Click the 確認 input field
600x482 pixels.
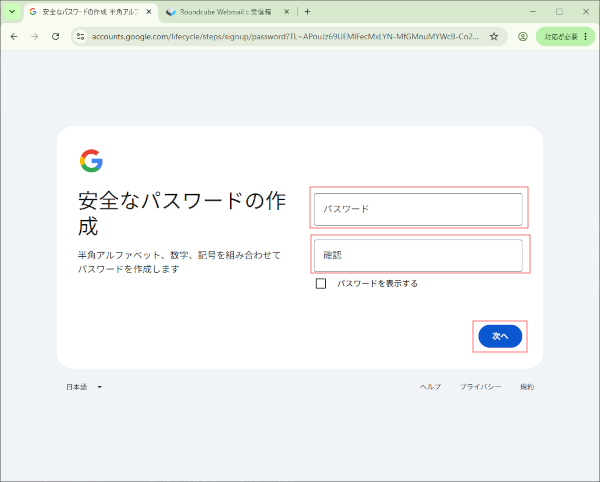418,255
